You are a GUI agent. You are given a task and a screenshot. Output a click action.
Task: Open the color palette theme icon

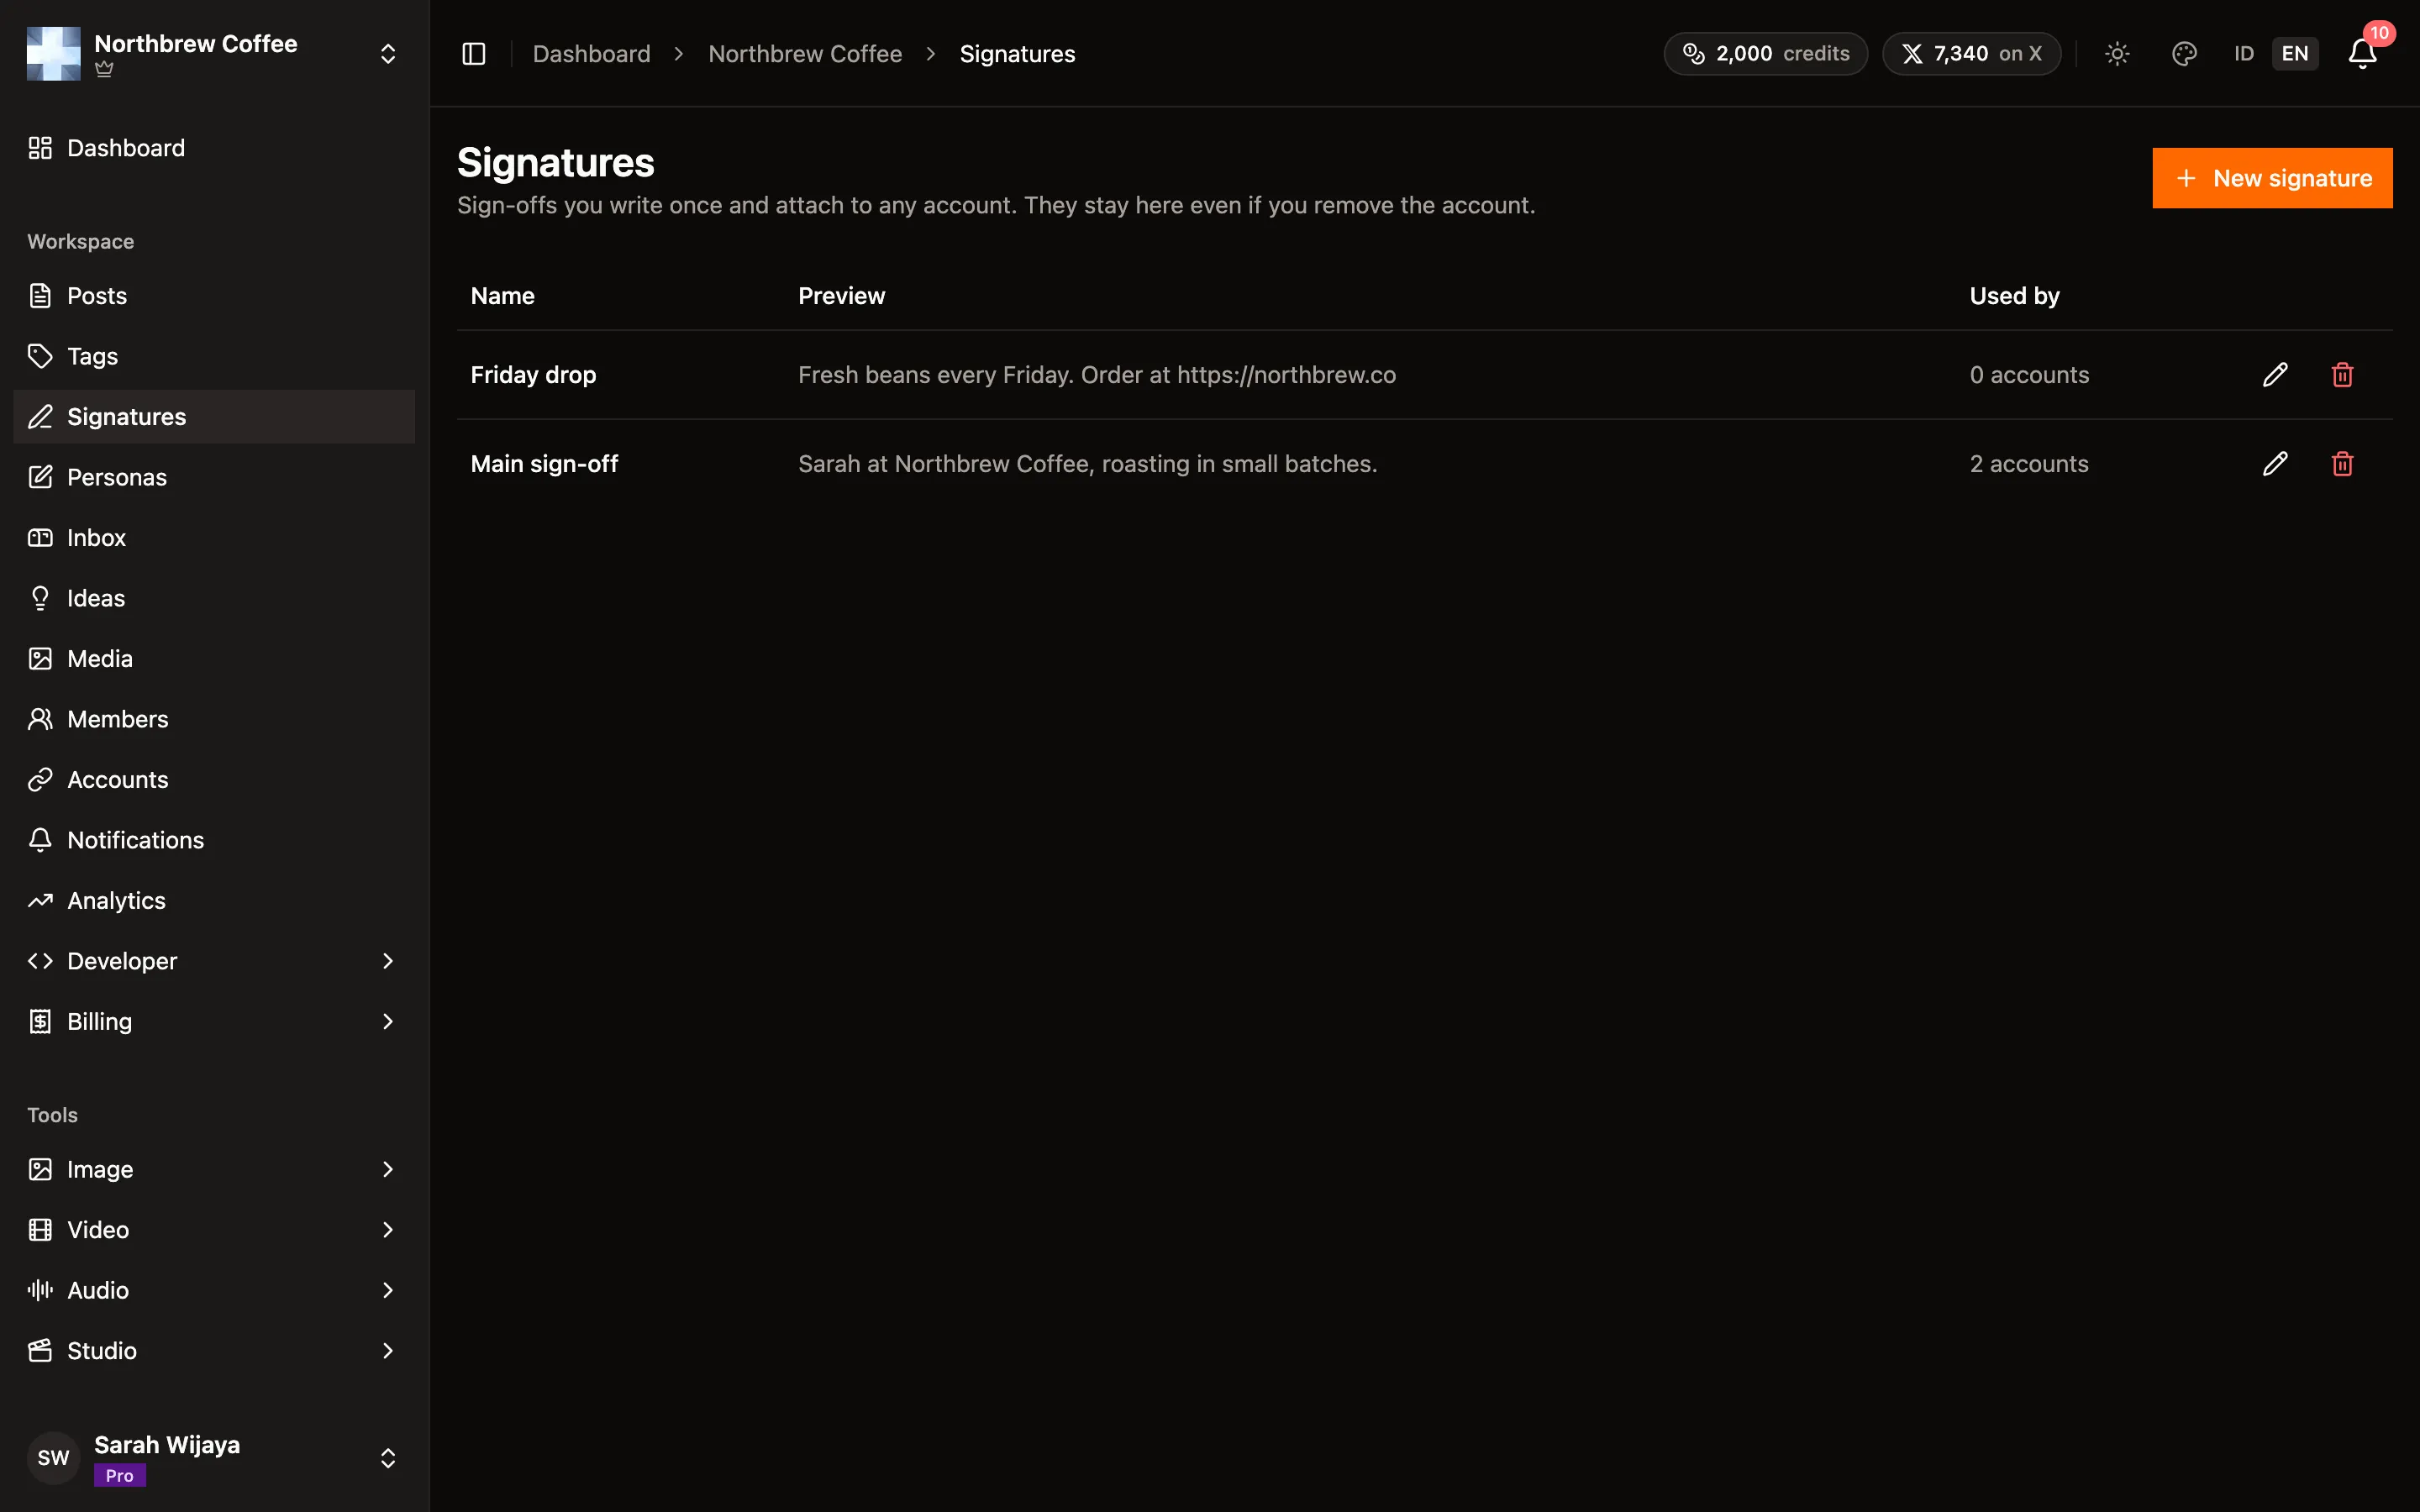tap(2184, 54)
